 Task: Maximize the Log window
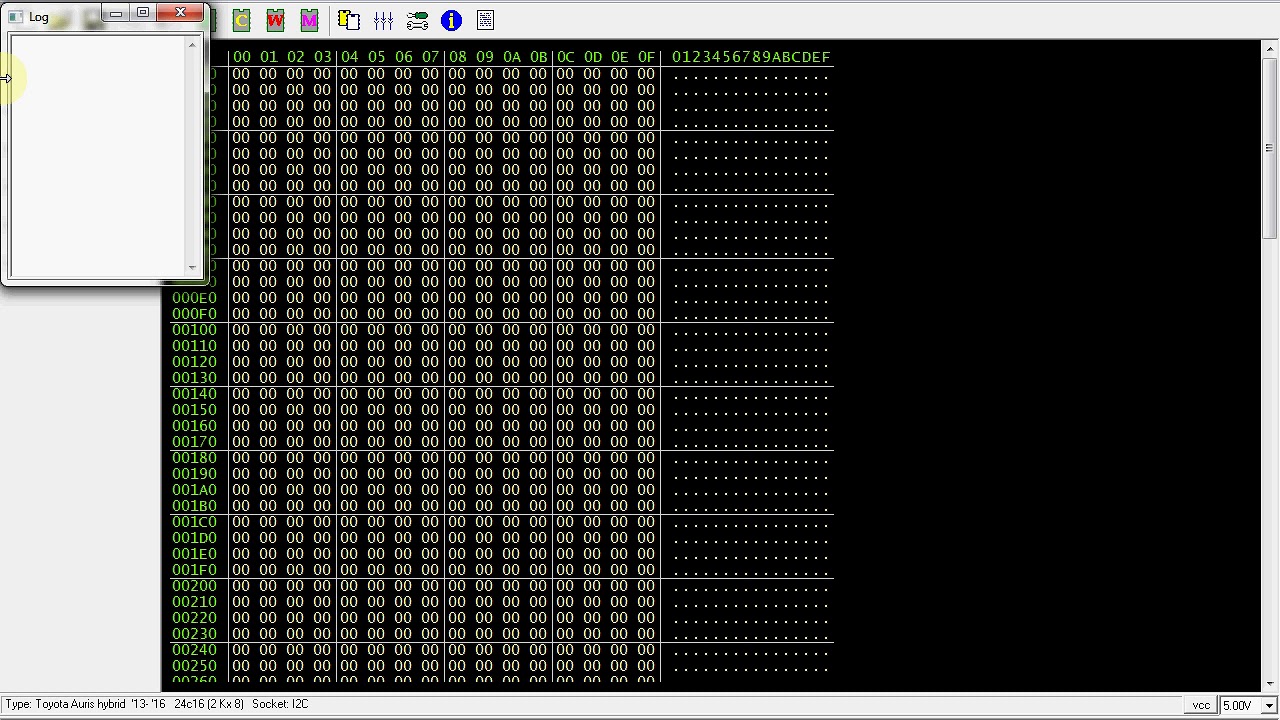point(143,13)
